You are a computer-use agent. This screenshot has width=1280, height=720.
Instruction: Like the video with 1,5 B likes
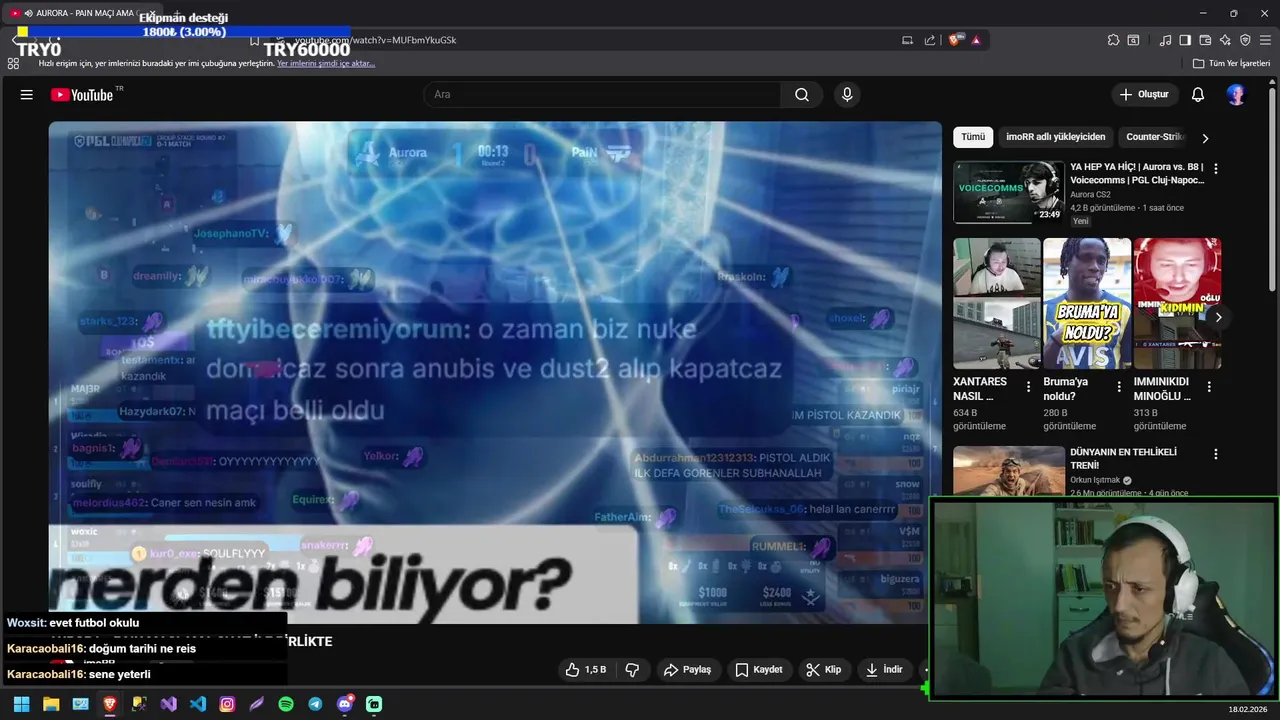tap(586, 670)
